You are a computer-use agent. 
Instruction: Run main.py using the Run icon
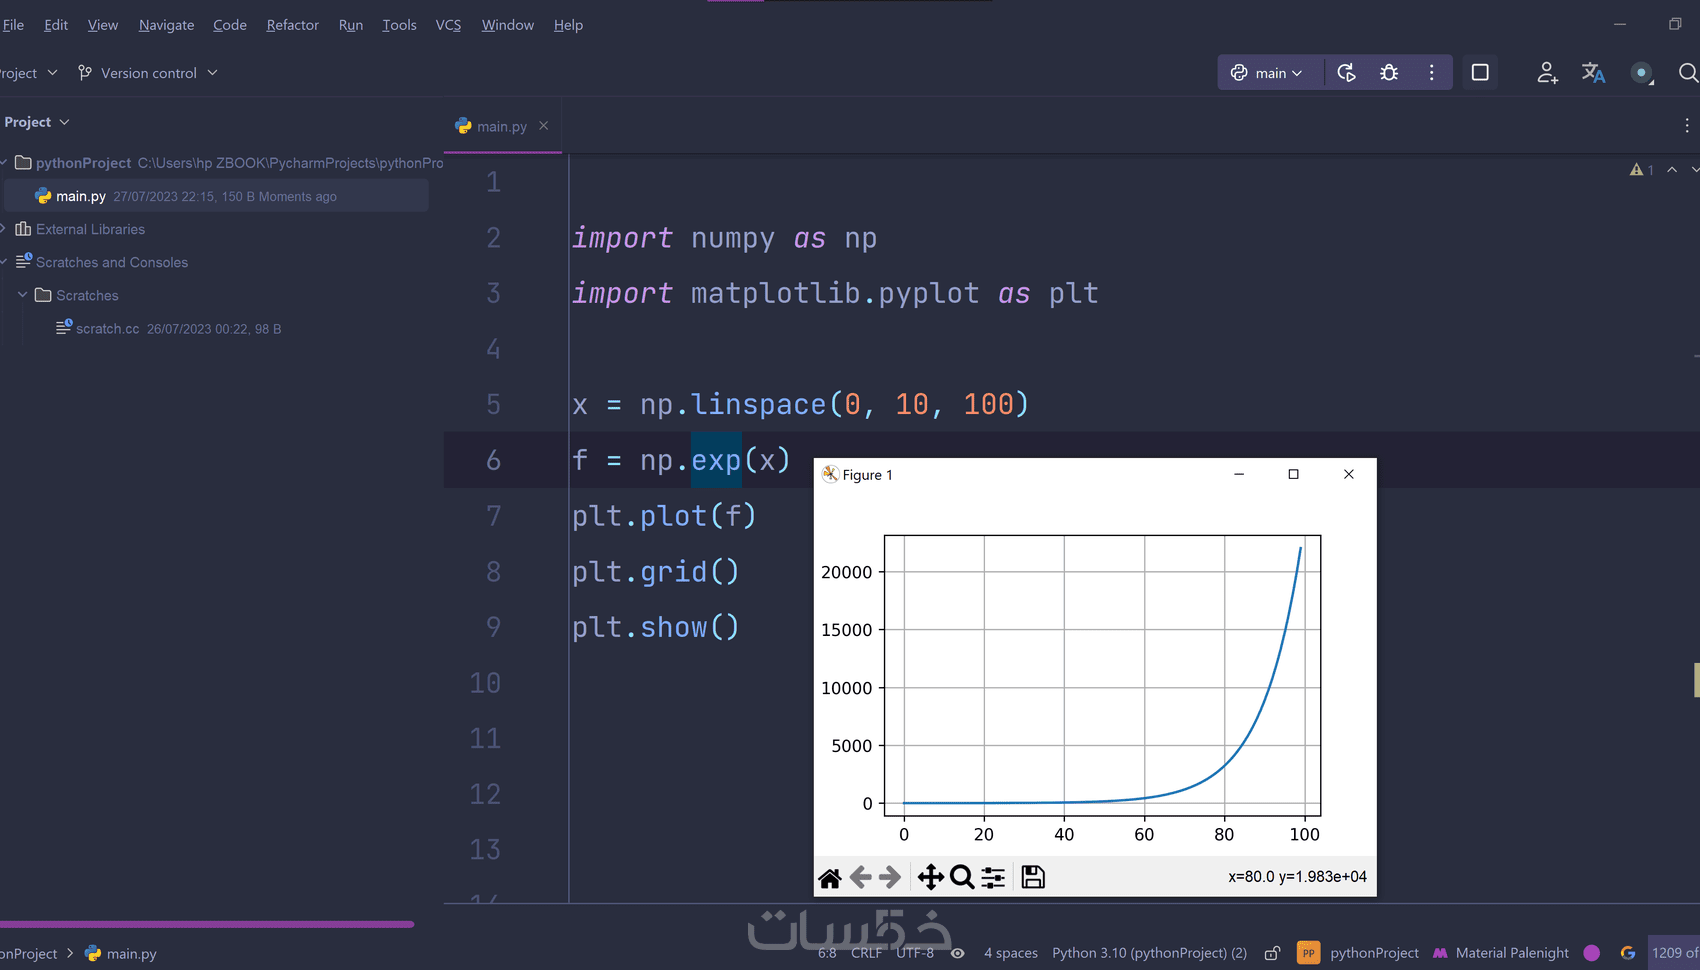pos(1346,72)
